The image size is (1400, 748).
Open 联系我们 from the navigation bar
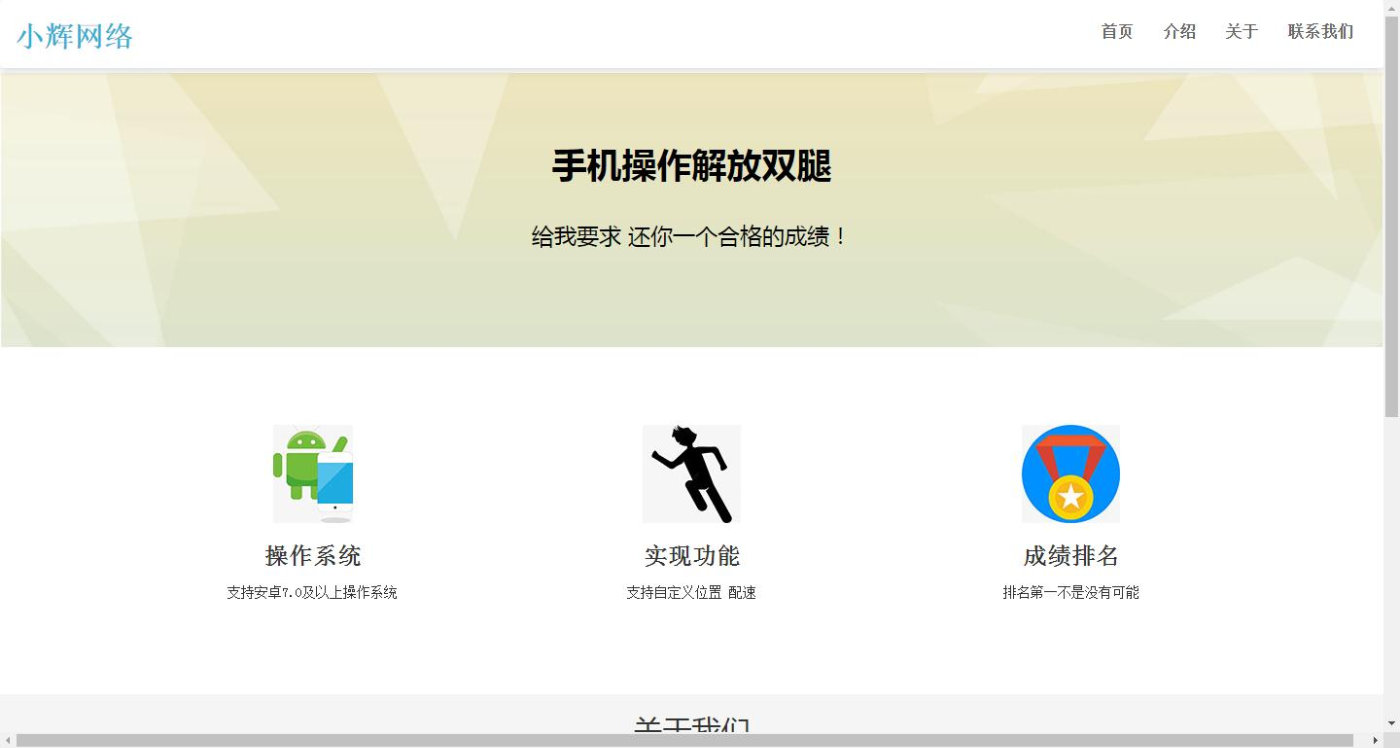(x=1319, y=32)
